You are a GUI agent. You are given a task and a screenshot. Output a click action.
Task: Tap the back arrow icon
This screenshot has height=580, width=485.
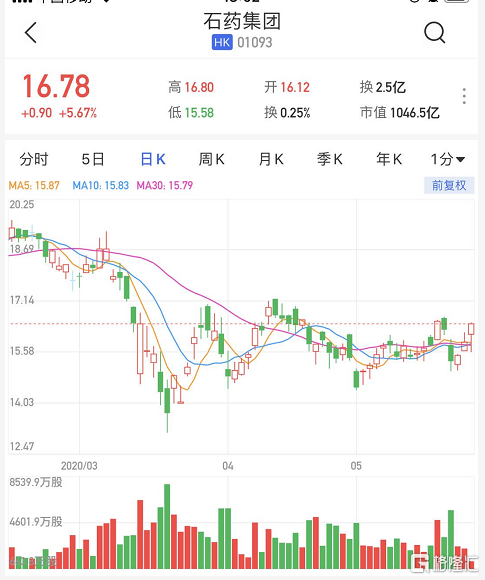pos(31,33)
